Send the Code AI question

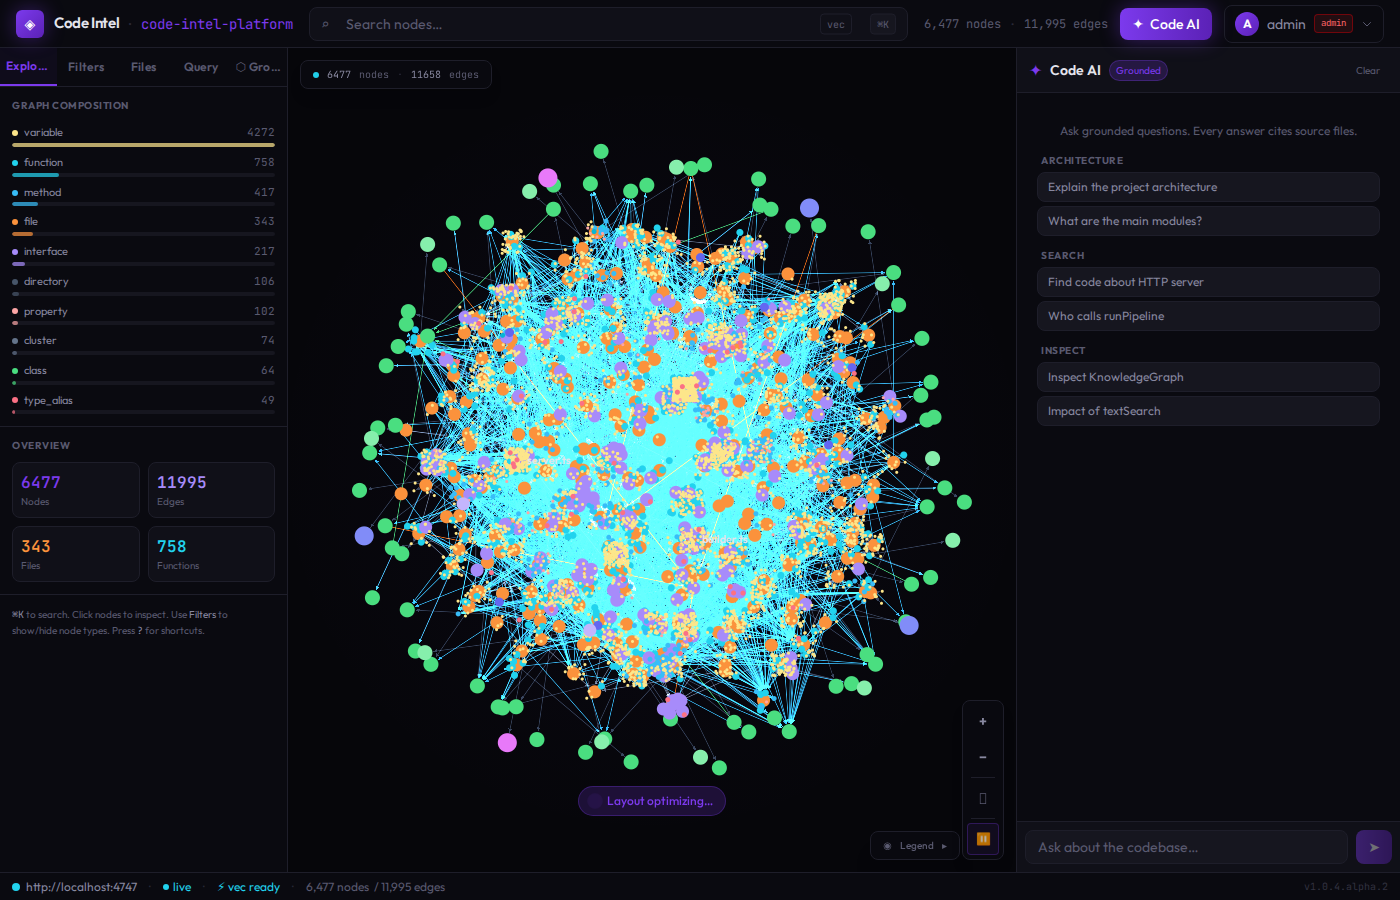[1374, 847]
